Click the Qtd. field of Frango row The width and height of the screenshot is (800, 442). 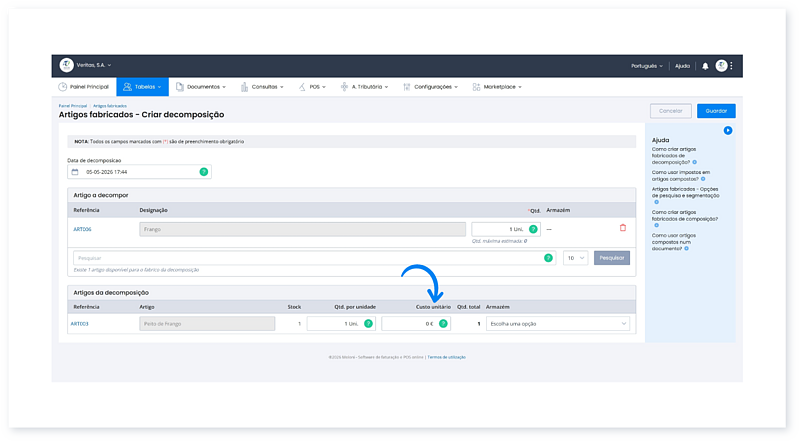[x=506, y=229]
